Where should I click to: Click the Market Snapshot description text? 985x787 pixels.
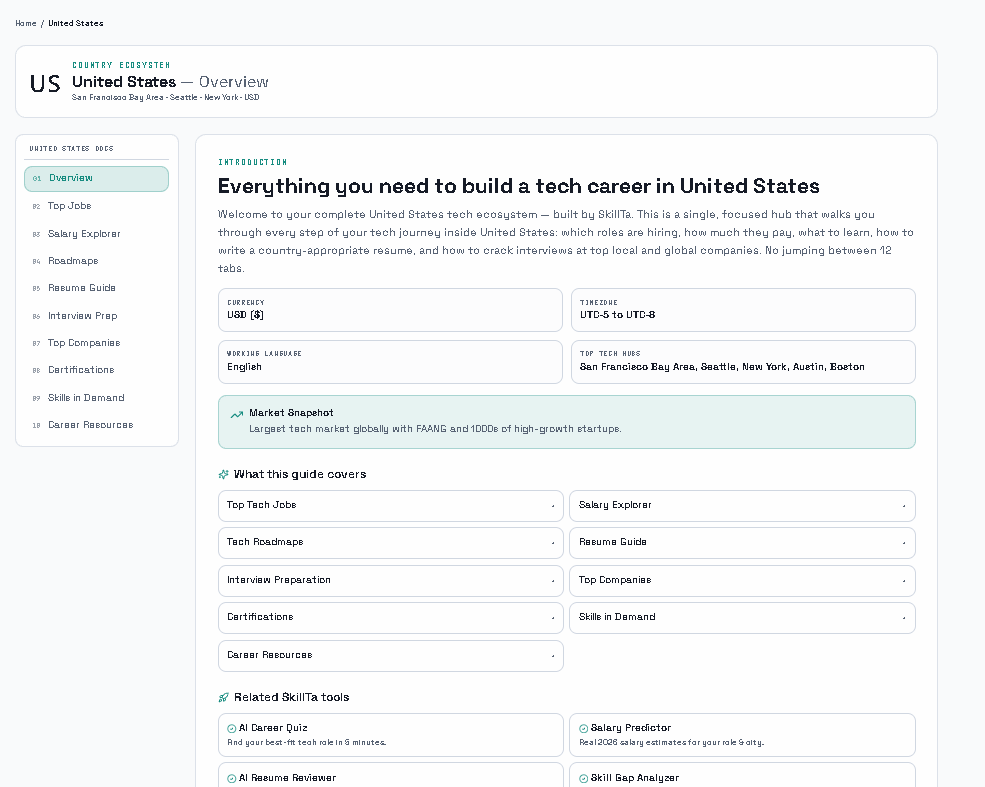coord(435,429)
